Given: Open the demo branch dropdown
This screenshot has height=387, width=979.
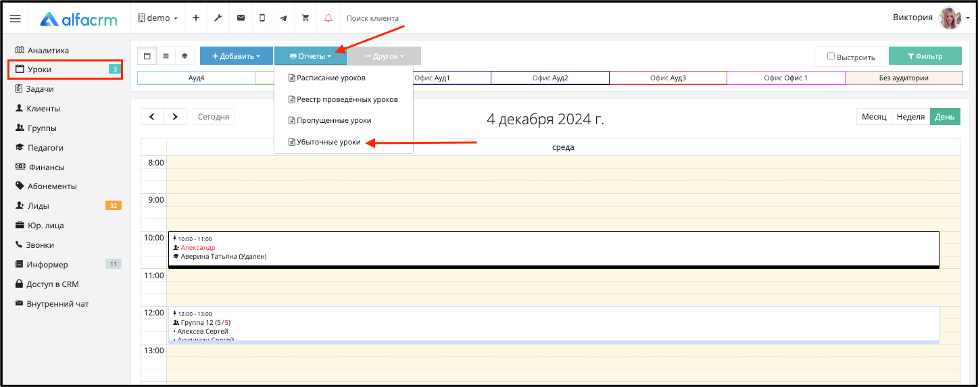Looking at the screenshot, I should pyautogui.click(x=158, y=18).
